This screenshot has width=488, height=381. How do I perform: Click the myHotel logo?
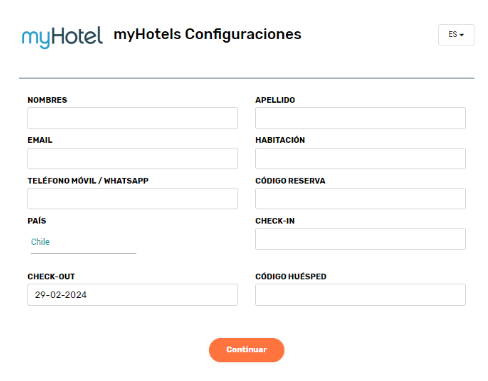tap(62, 37)
